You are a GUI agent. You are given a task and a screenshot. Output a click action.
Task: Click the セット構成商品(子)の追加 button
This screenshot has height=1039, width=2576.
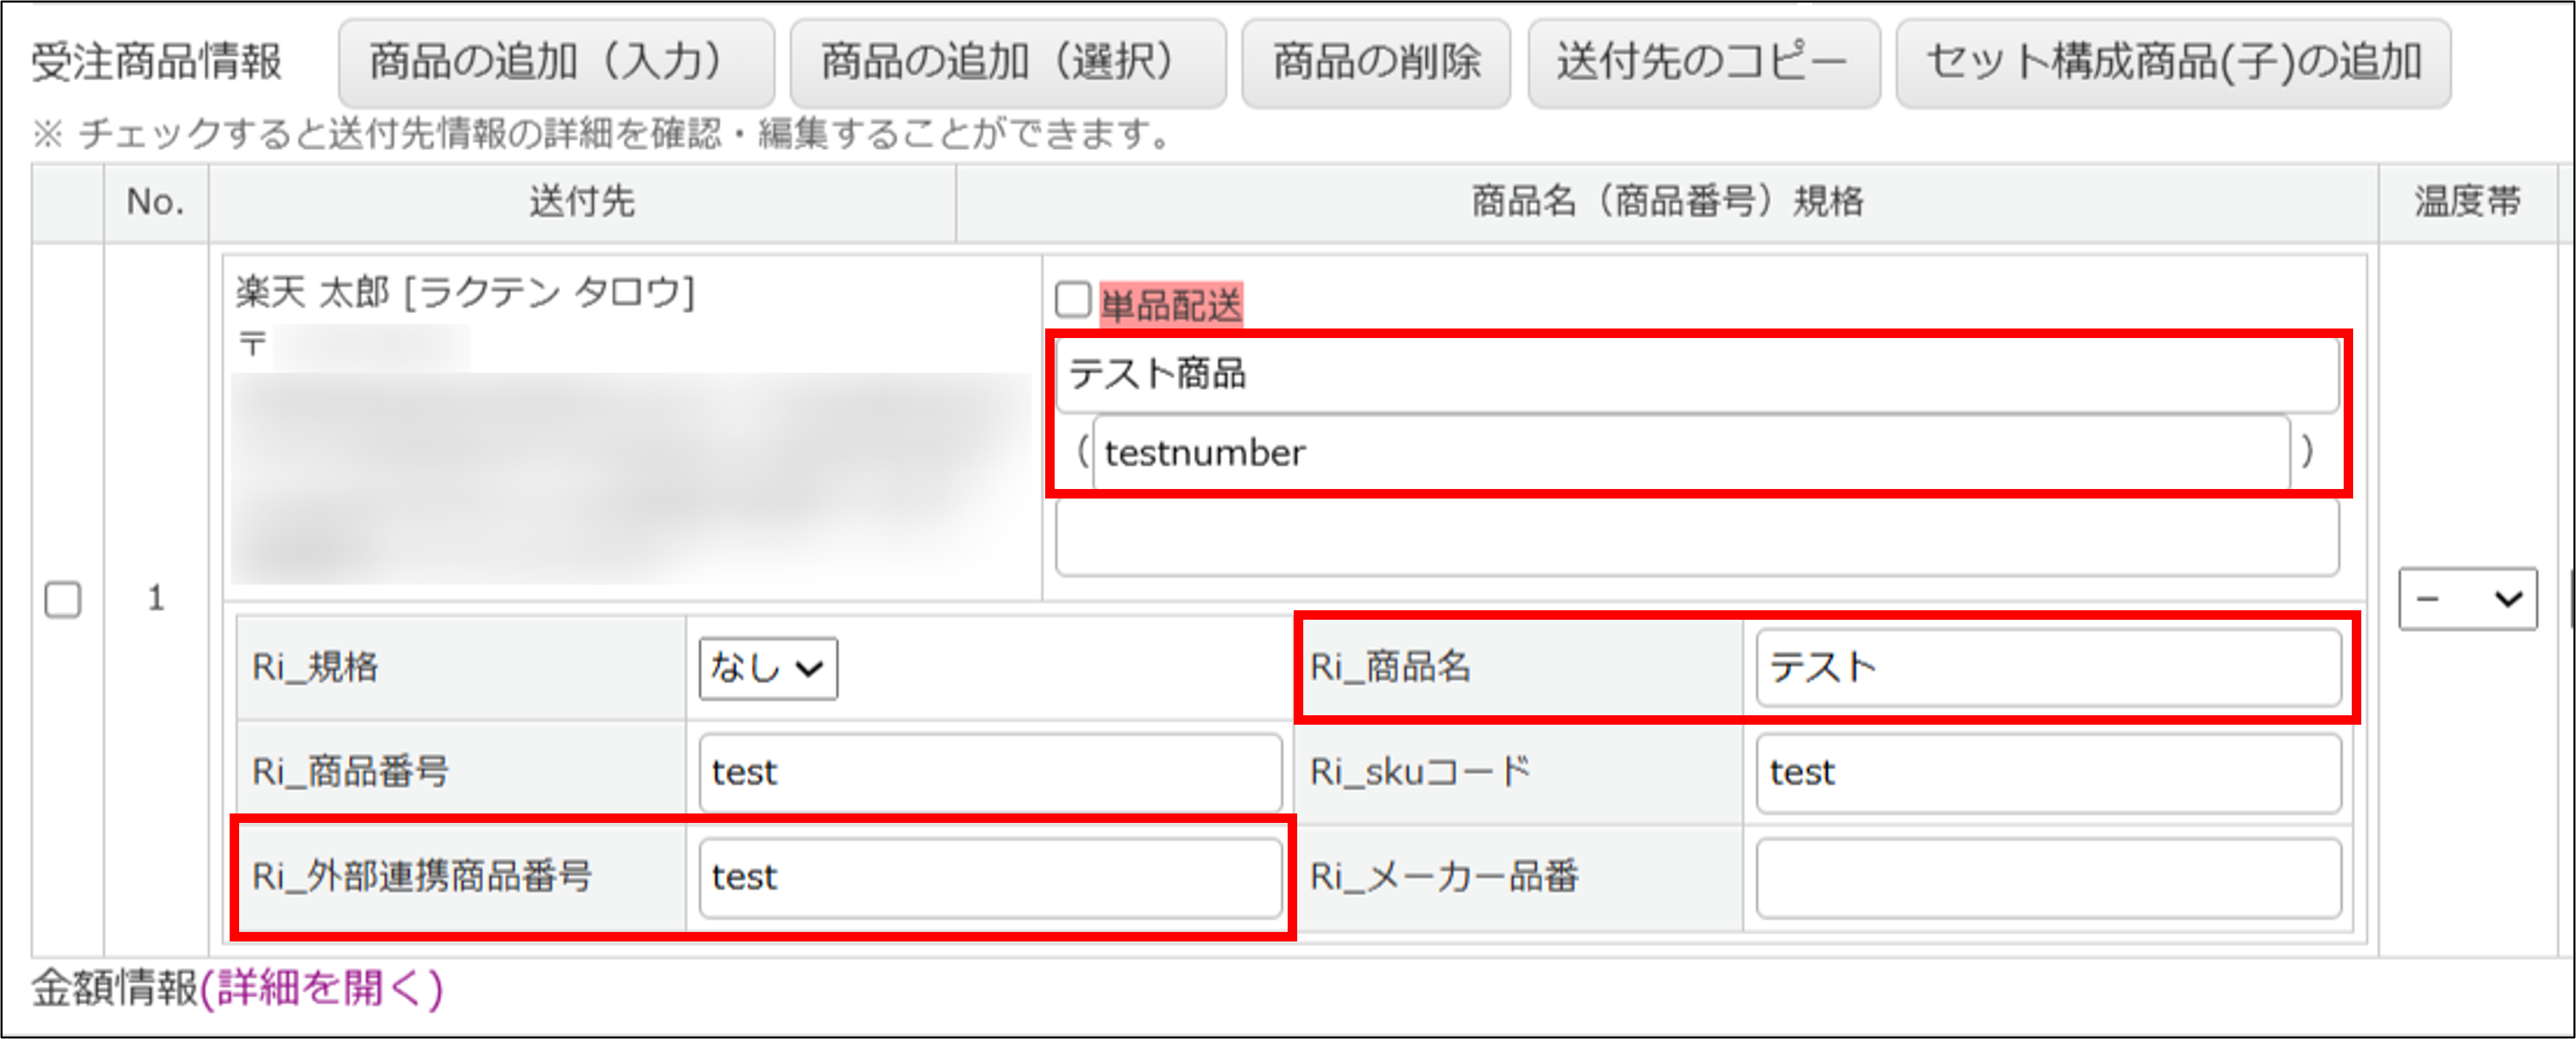tap(2174, 63)
